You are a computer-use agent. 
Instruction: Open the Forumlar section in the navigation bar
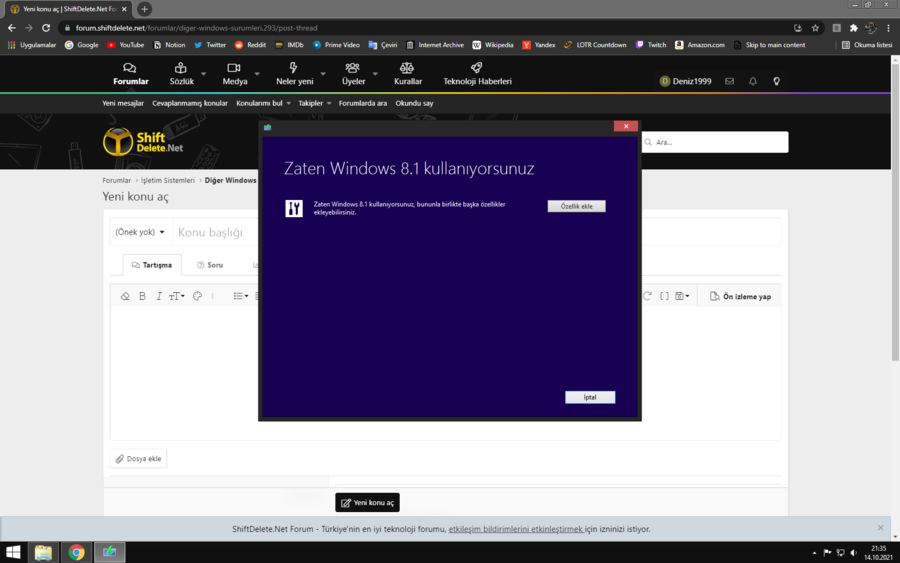(130, 75)
